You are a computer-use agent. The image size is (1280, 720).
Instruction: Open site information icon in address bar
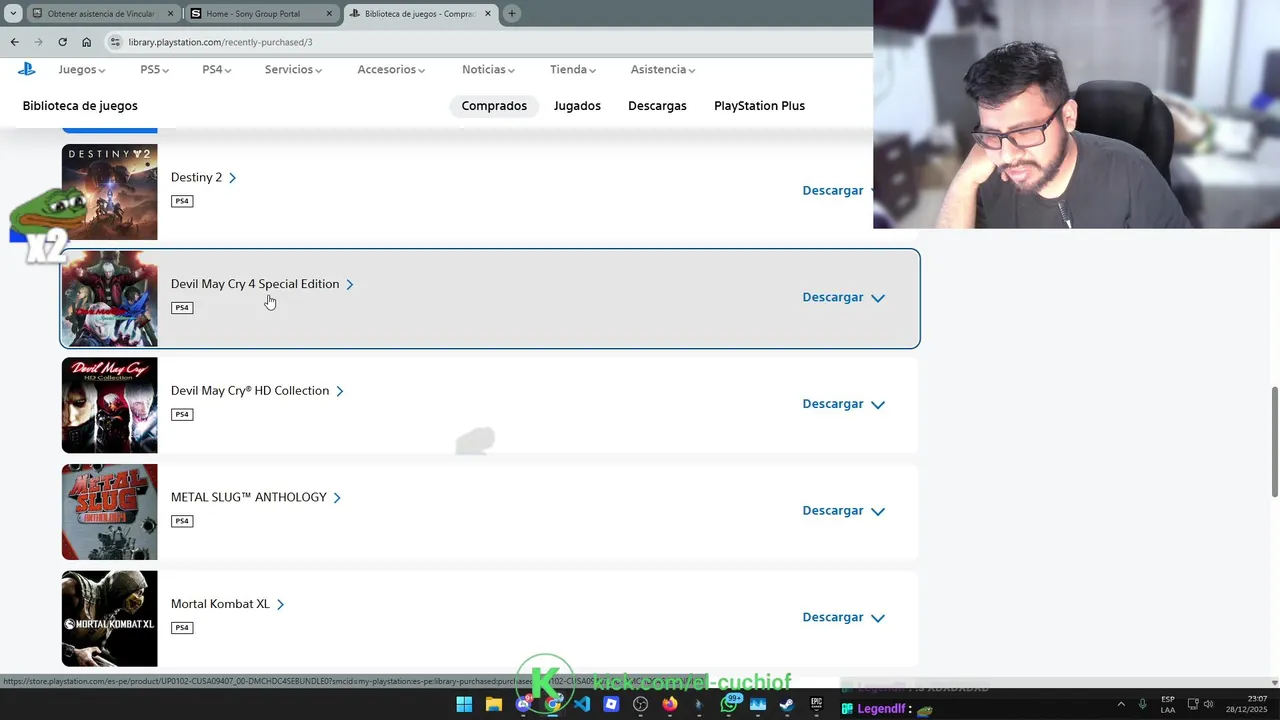coord(115,42)
